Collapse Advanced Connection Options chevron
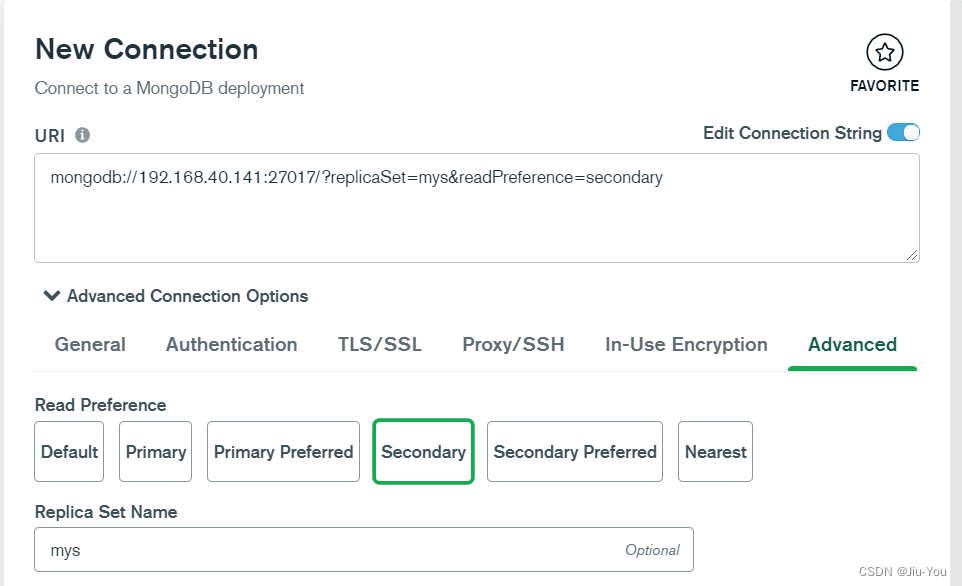Viewport: 962px width, 586px height. tap(52, 296)
